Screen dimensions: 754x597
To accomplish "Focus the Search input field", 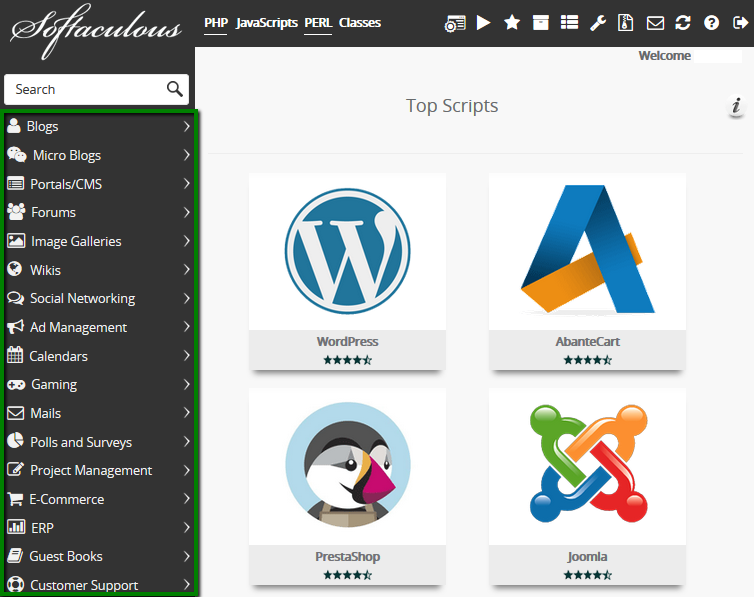I will (96, 89).
